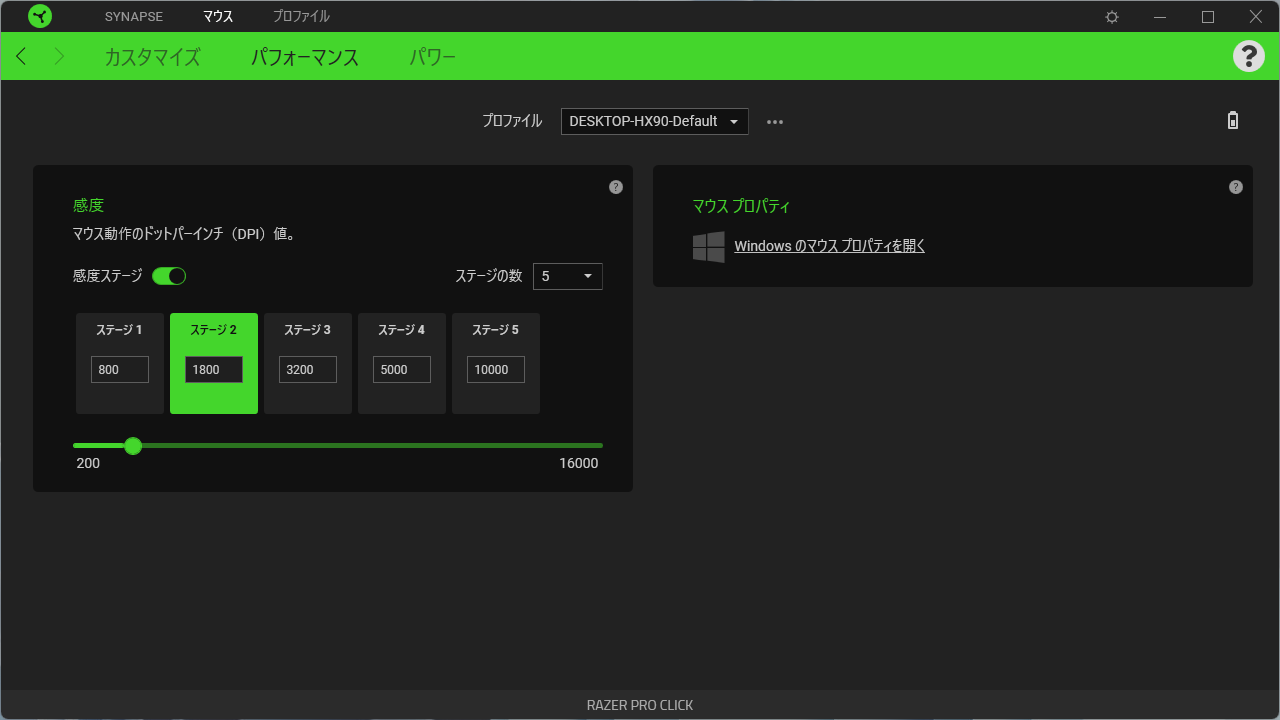This screenshot has width=1280, height=720.
Task: Switch to the SYNAPSE tab
Action: tap(134, 17)
